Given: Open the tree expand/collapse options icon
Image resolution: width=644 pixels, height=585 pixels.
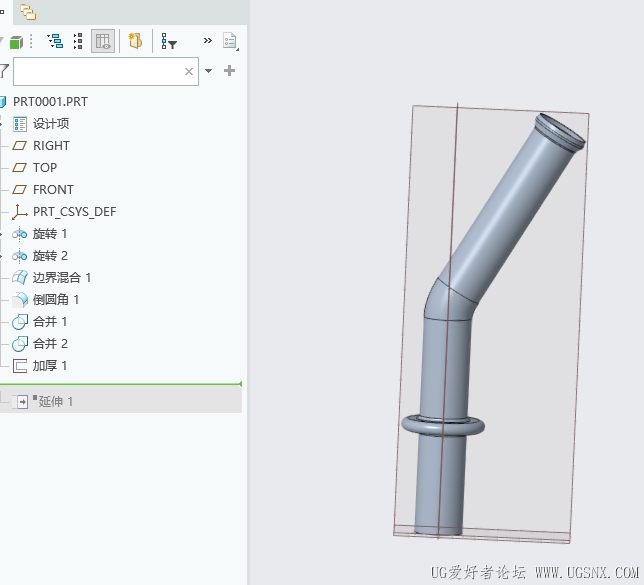Looking at the screenshot, I should tap(55, 41).
